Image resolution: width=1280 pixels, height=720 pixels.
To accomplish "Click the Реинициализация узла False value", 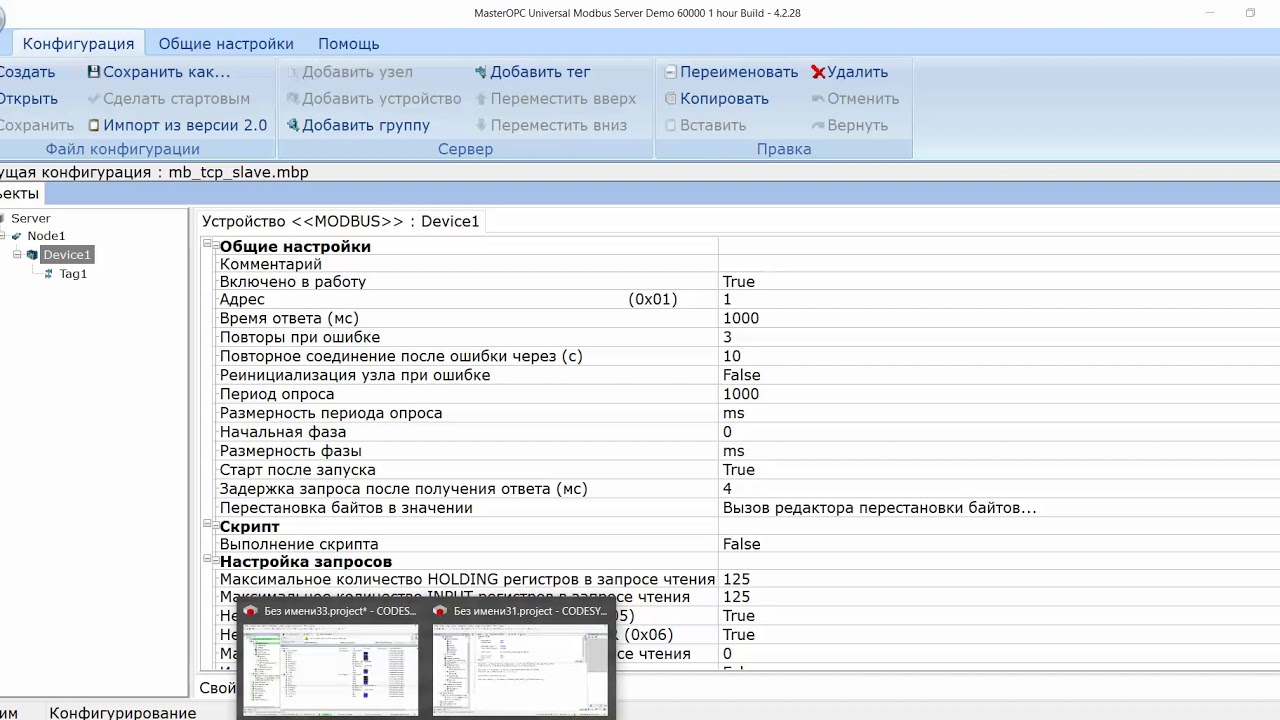I will [x=742, y=375].
